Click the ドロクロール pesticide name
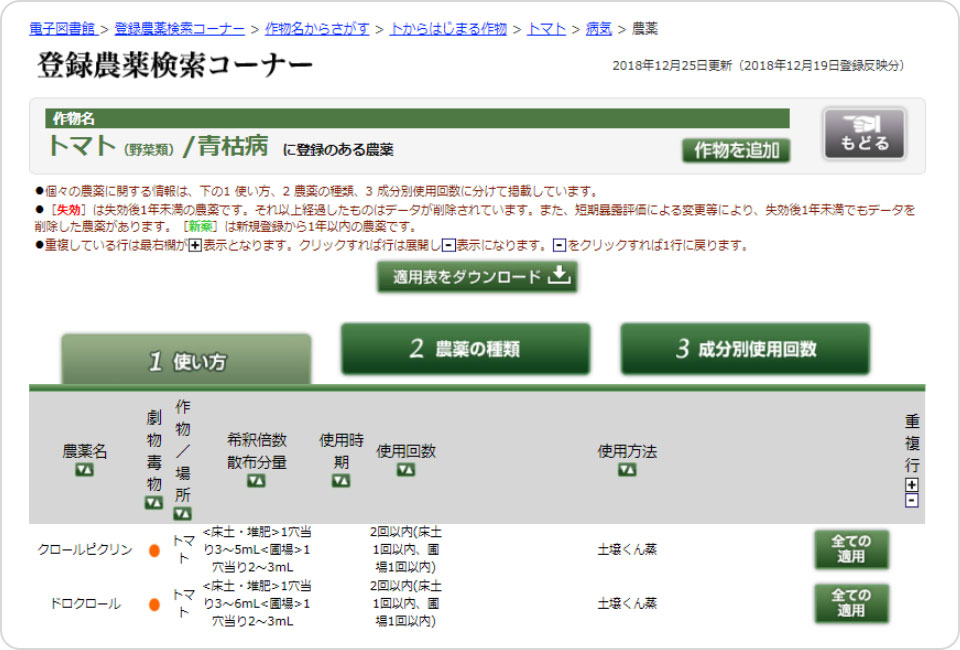Viewport: 960px width, 650px height. (84, 603)
